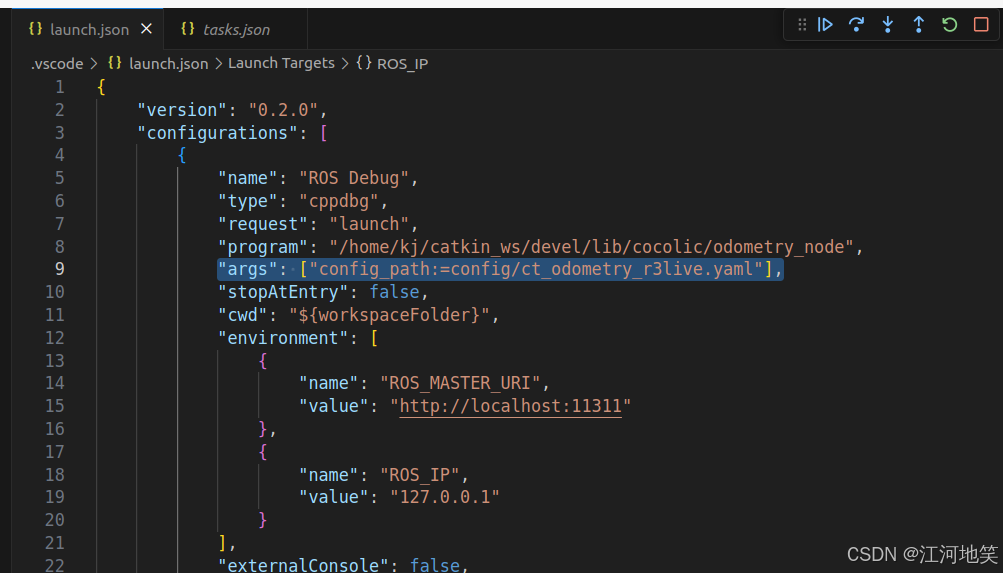Click the "program" key

click(263, 247)
